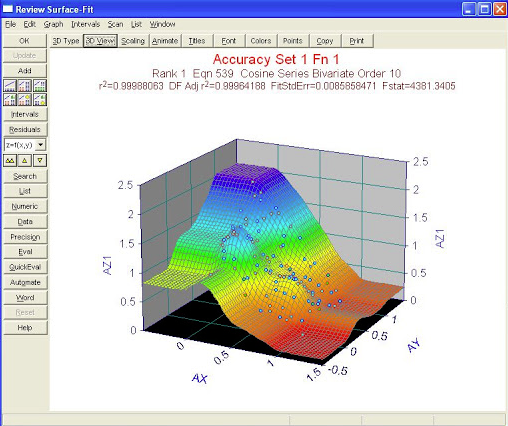Click the single yellow up-triangle icon
The height and width of the screenshot is (426, 508).
[25, 161]
